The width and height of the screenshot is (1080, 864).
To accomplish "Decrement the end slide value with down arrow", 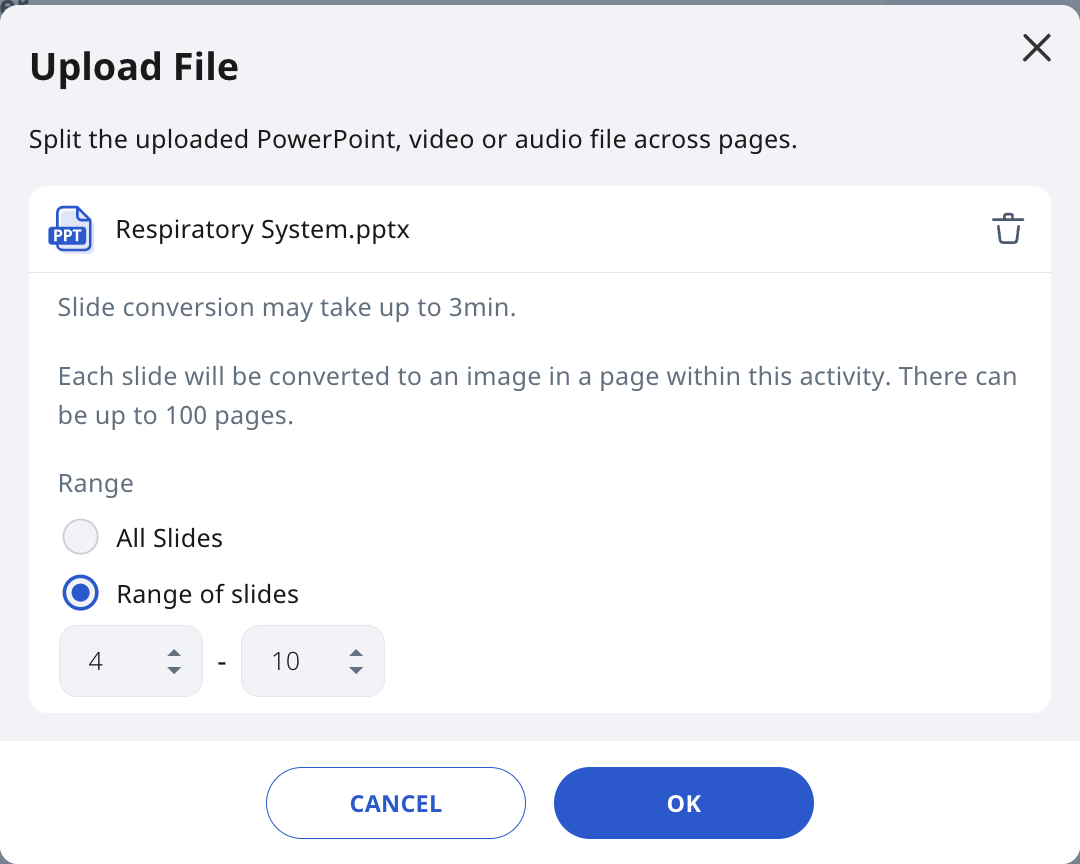I will pos(355,670).
